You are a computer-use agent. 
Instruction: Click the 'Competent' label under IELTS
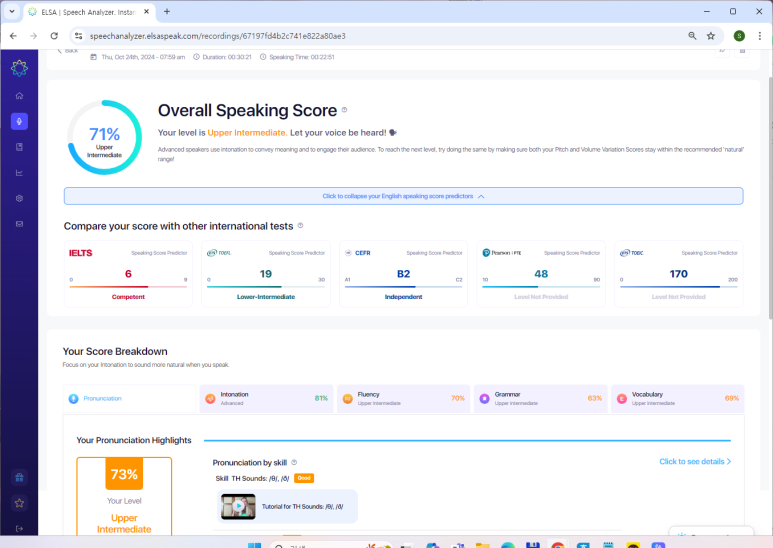pyautogui.click(x=128, y=297)
